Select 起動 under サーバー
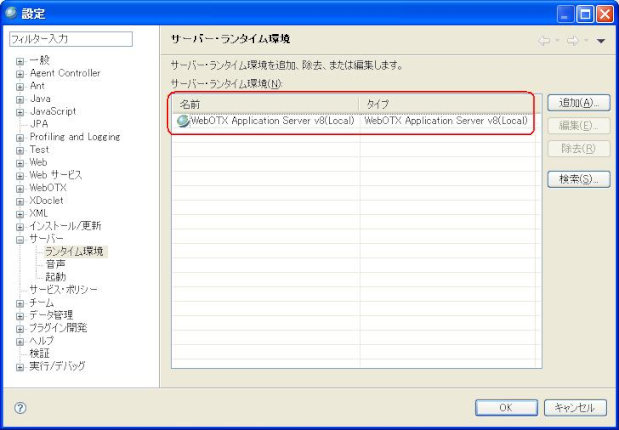619x430 pixels. point(55,277)
